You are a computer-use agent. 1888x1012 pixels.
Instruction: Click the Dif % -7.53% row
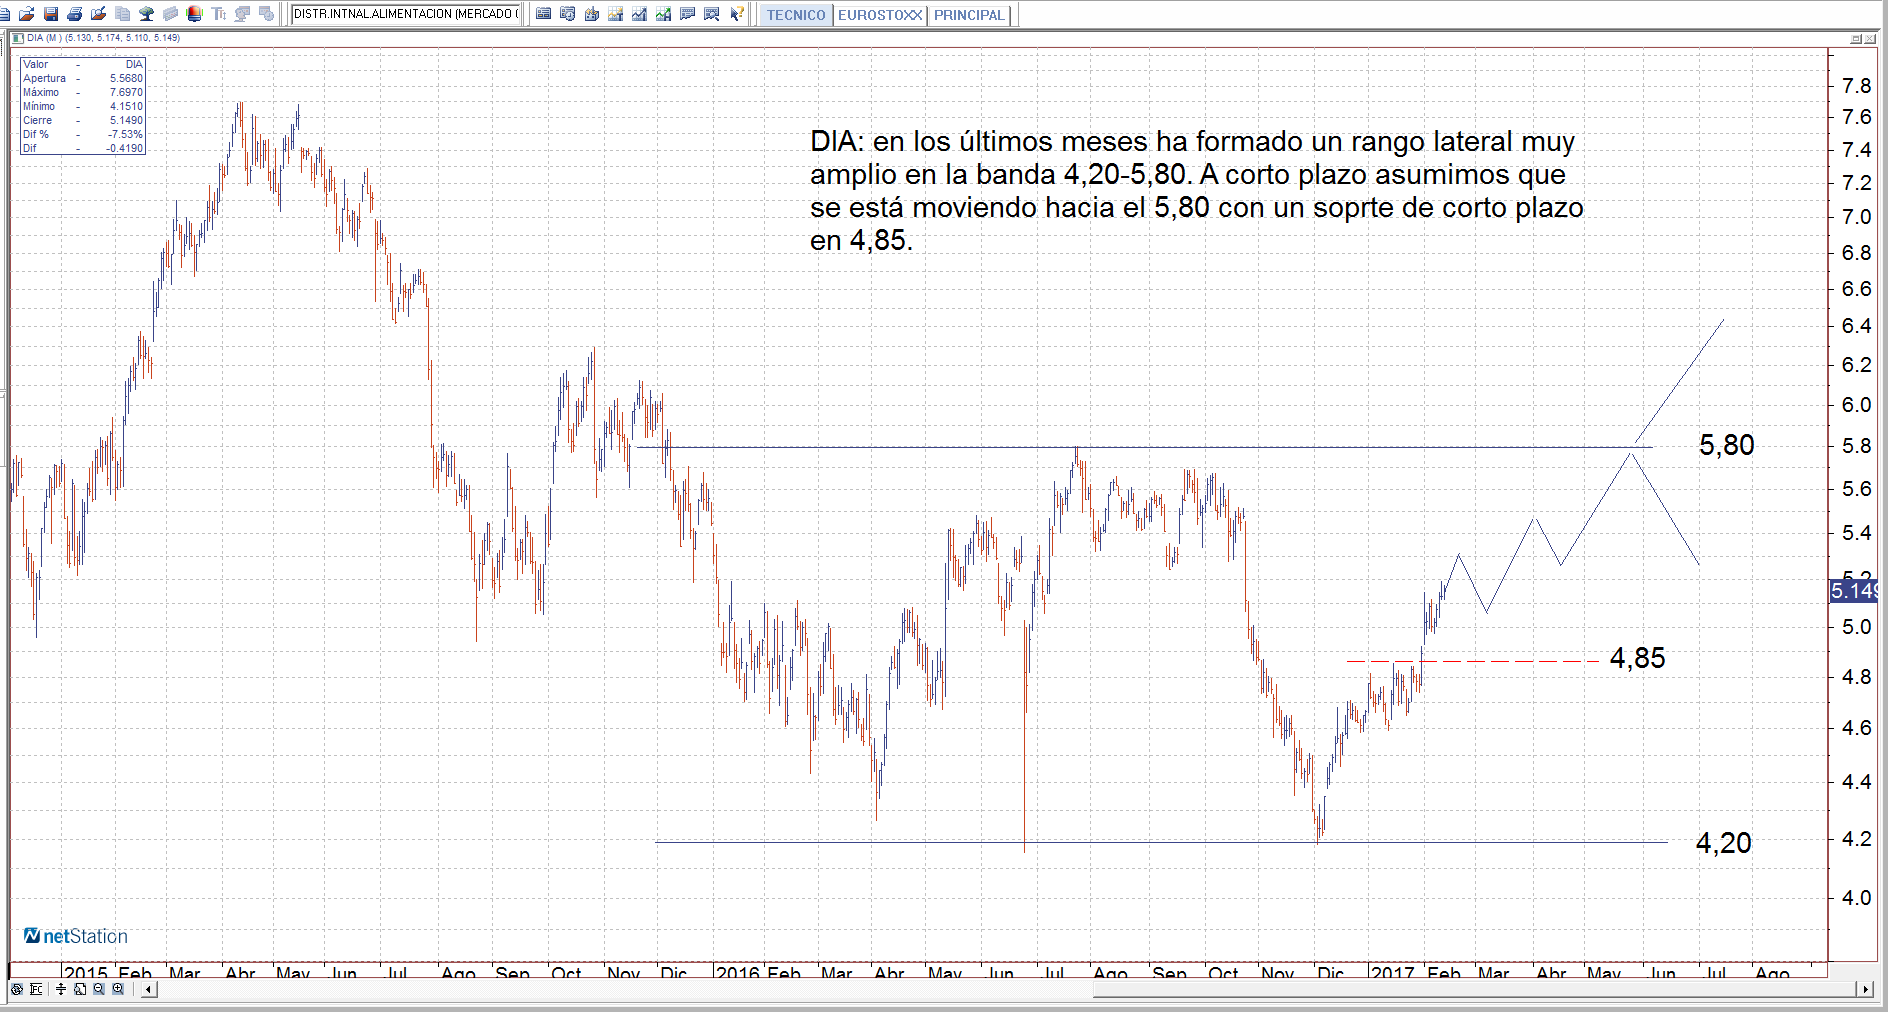click(83, 134)
